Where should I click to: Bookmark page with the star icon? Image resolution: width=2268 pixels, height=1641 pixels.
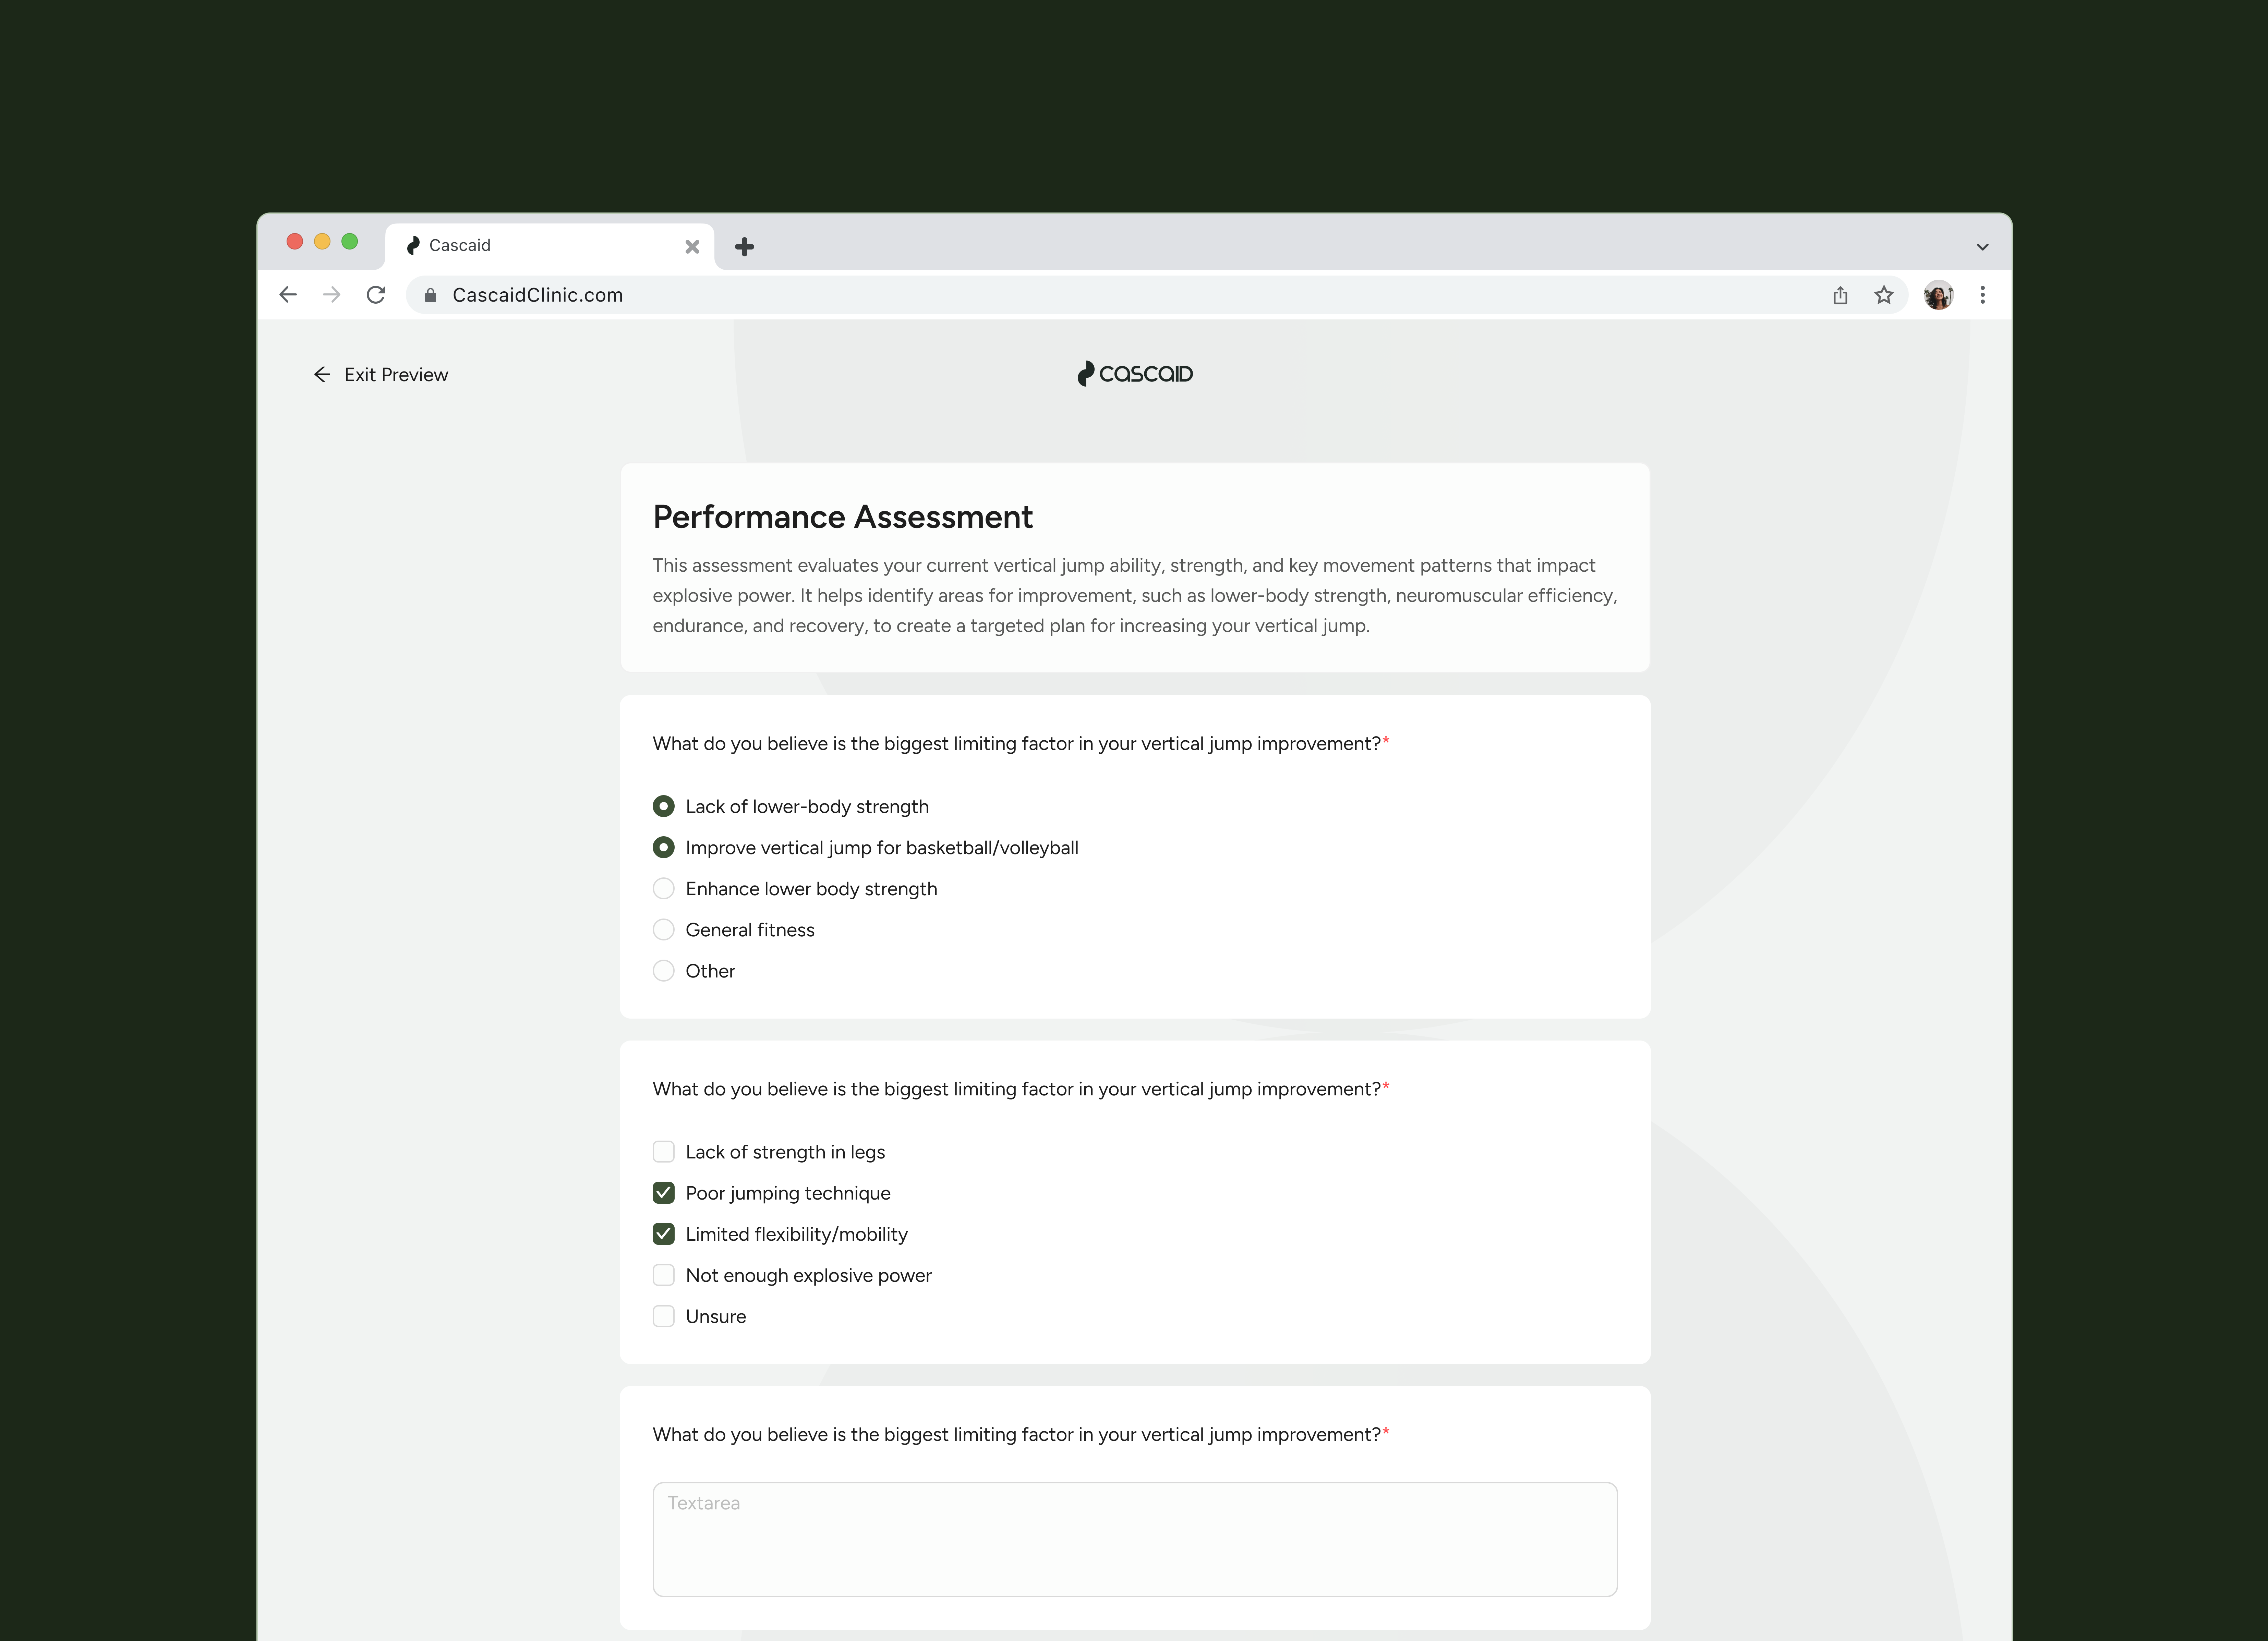point(1884,295)
